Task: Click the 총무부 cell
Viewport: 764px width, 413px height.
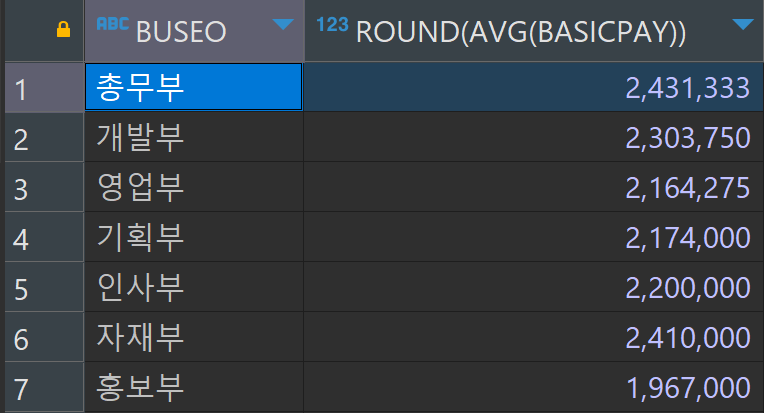Action: (194, 87)
